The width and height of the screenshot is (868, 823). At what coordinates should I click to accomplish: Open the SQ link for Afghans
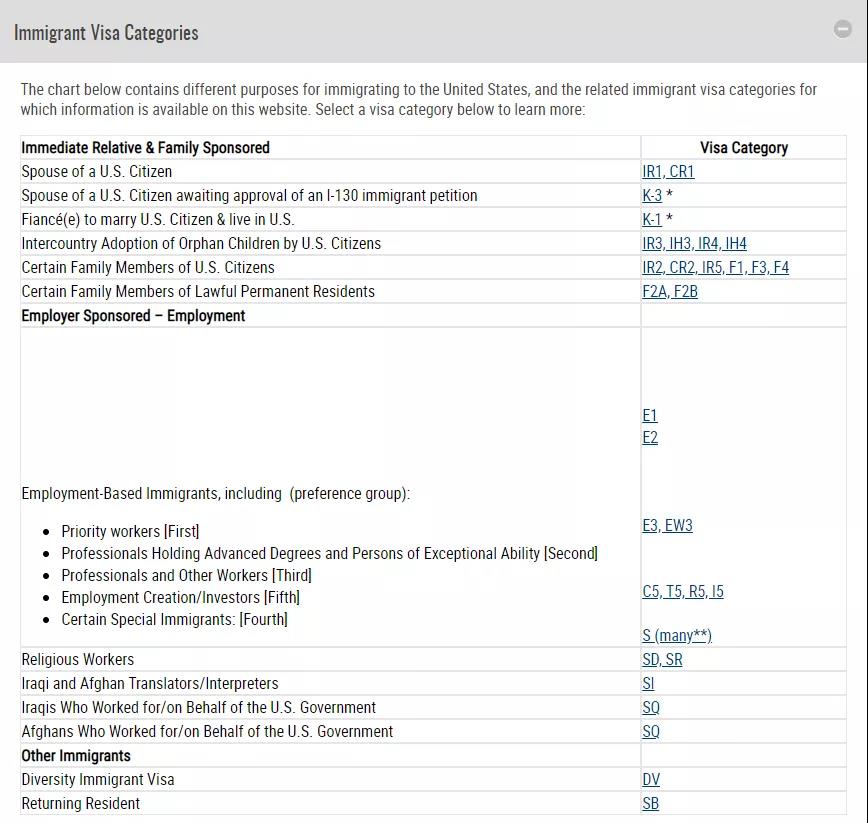[x=650, y=732]
